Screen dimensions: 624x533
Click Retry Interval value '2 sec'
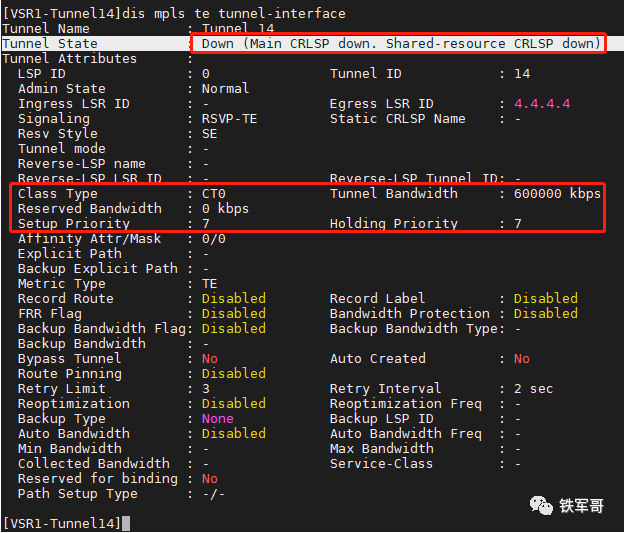534,389
